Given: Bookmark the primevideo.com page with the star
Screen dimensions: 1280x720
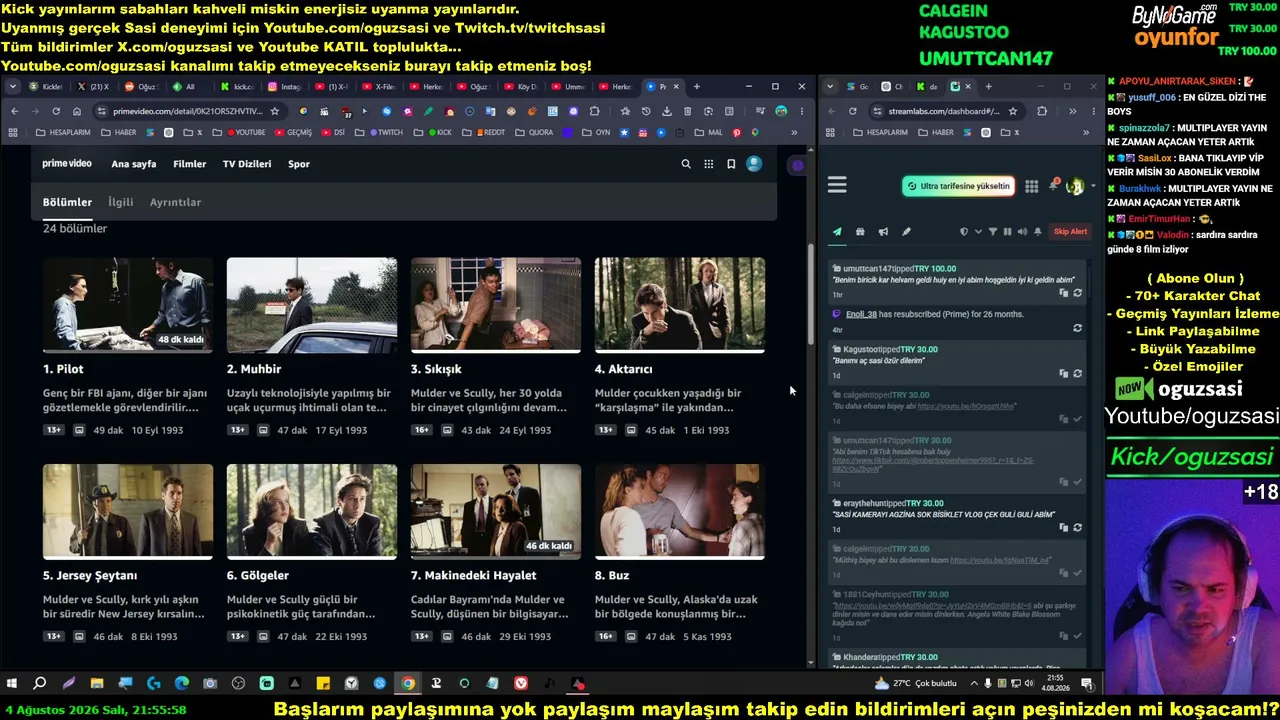Looking at the screenshot, I should point(274,111).
